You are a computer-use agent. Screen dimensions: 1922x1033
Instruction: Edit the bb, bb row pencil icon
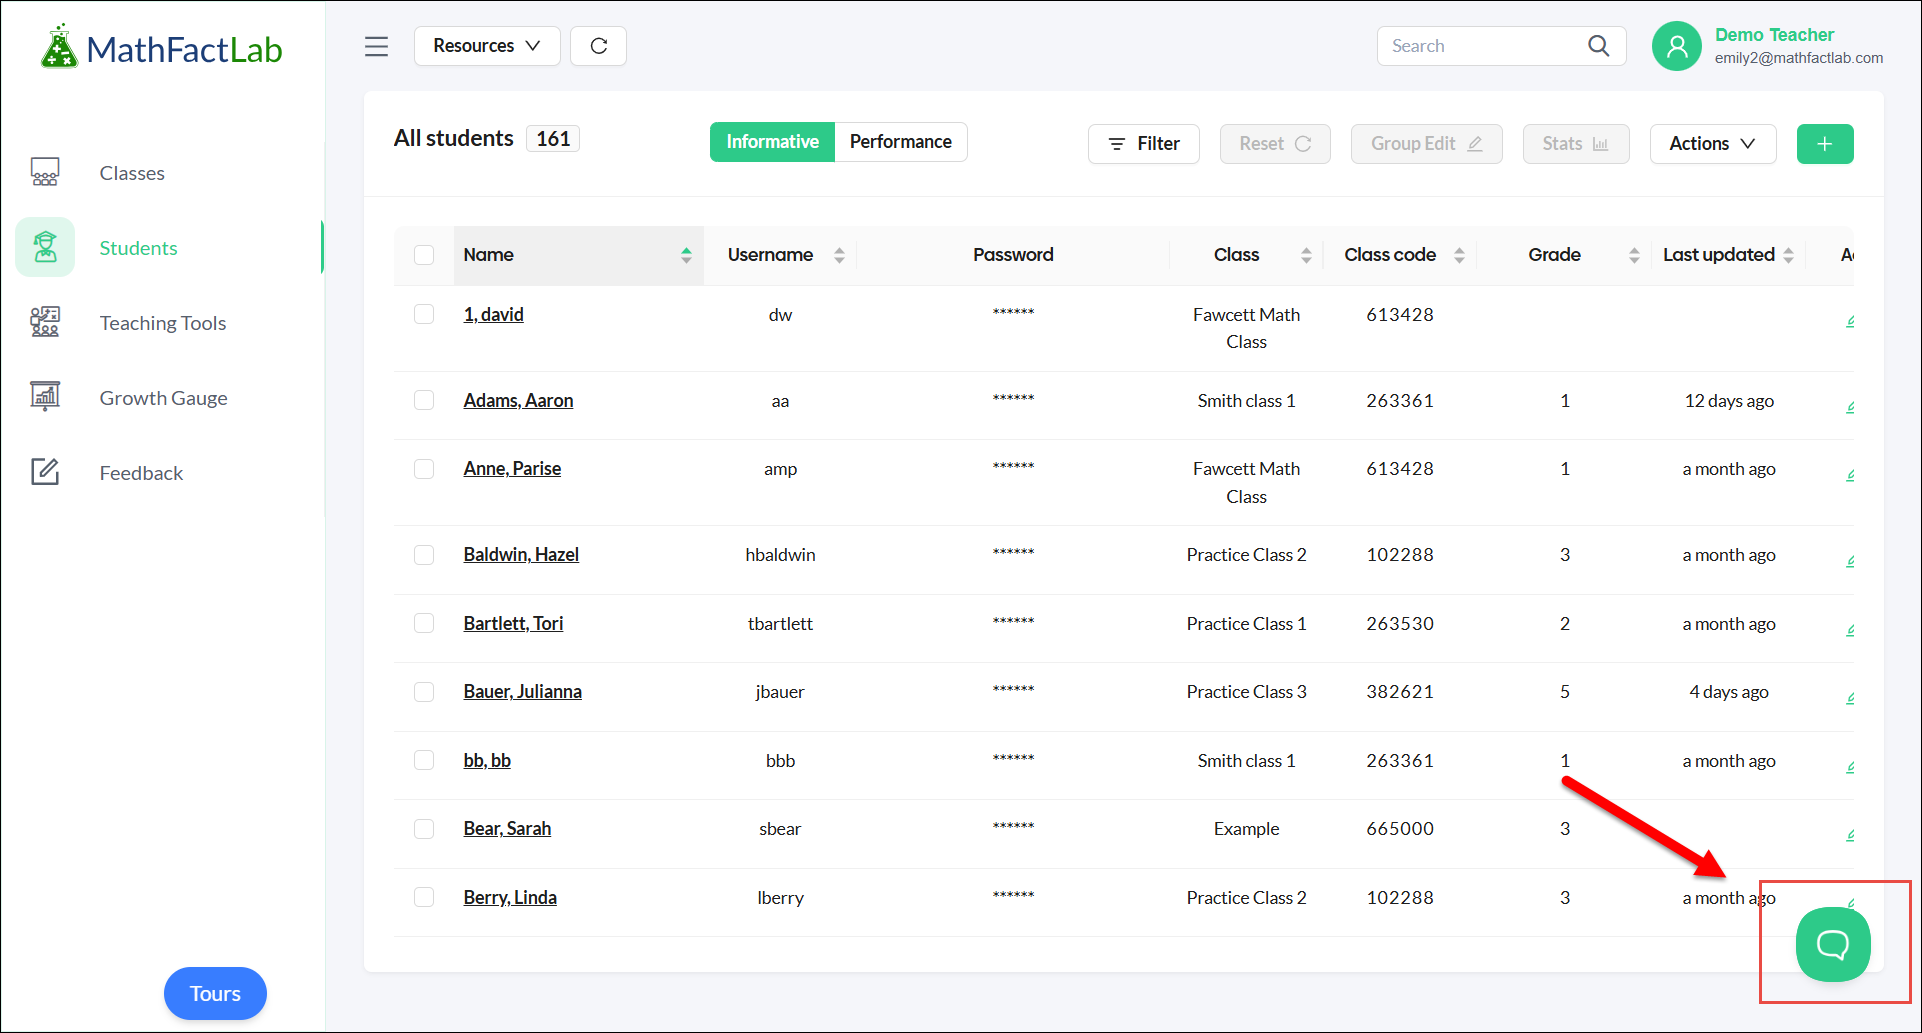[1850, 767]
